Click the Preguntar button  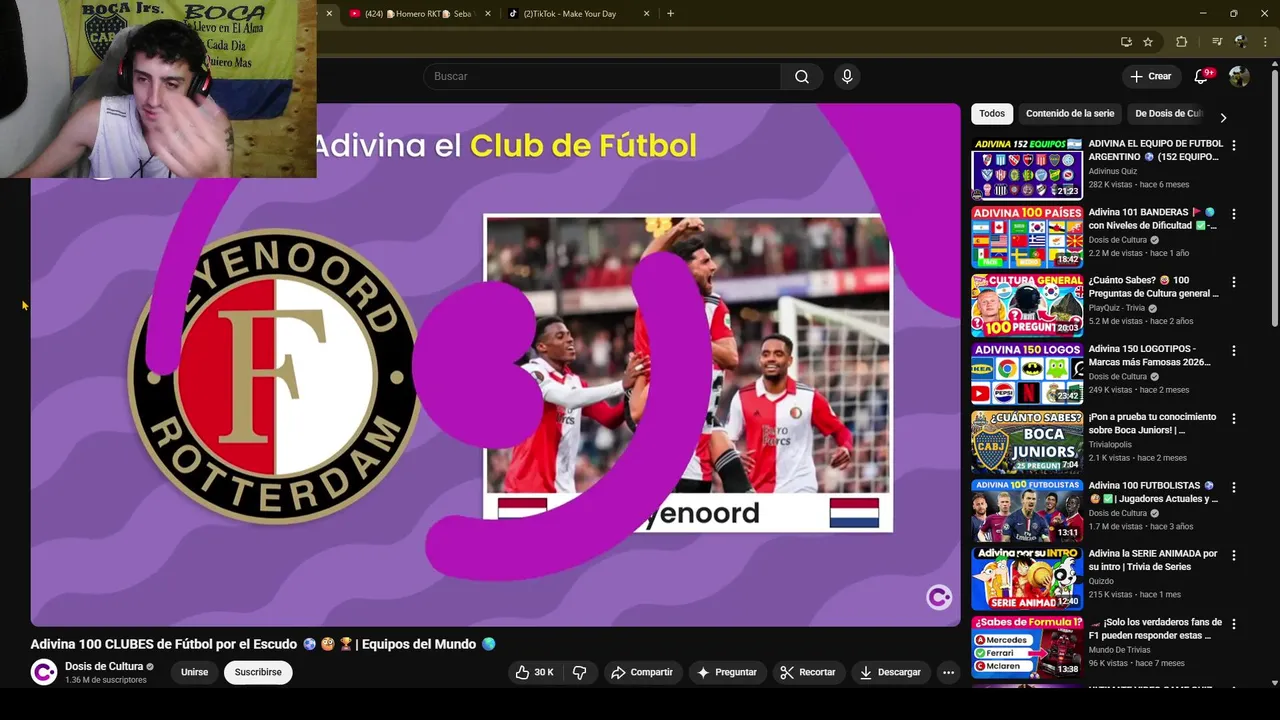(727, 672)
